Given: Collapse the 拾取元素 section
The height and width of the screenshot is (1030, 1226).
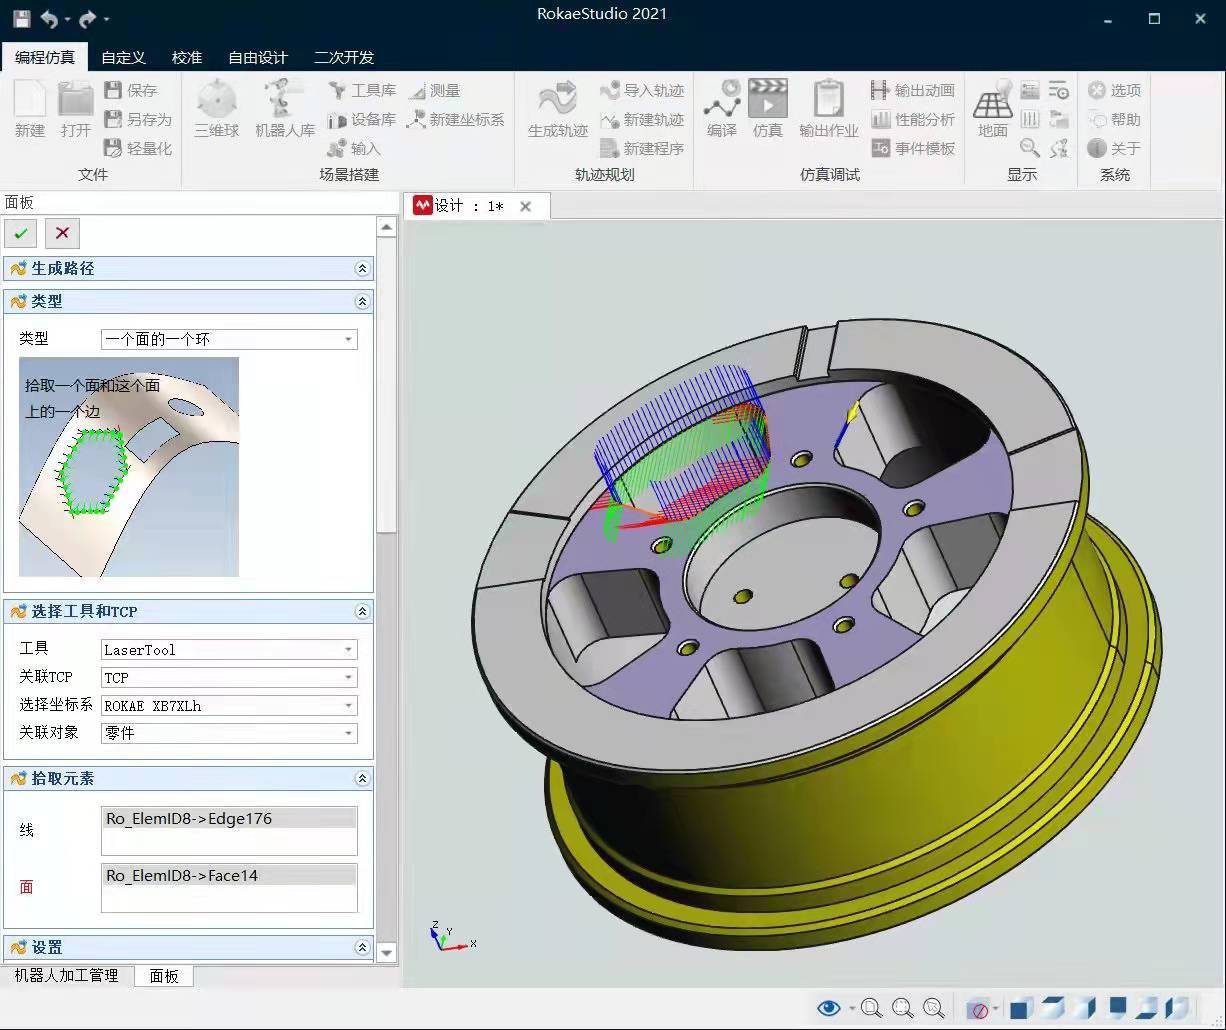Looking at the screenshot, I should 362,779.
